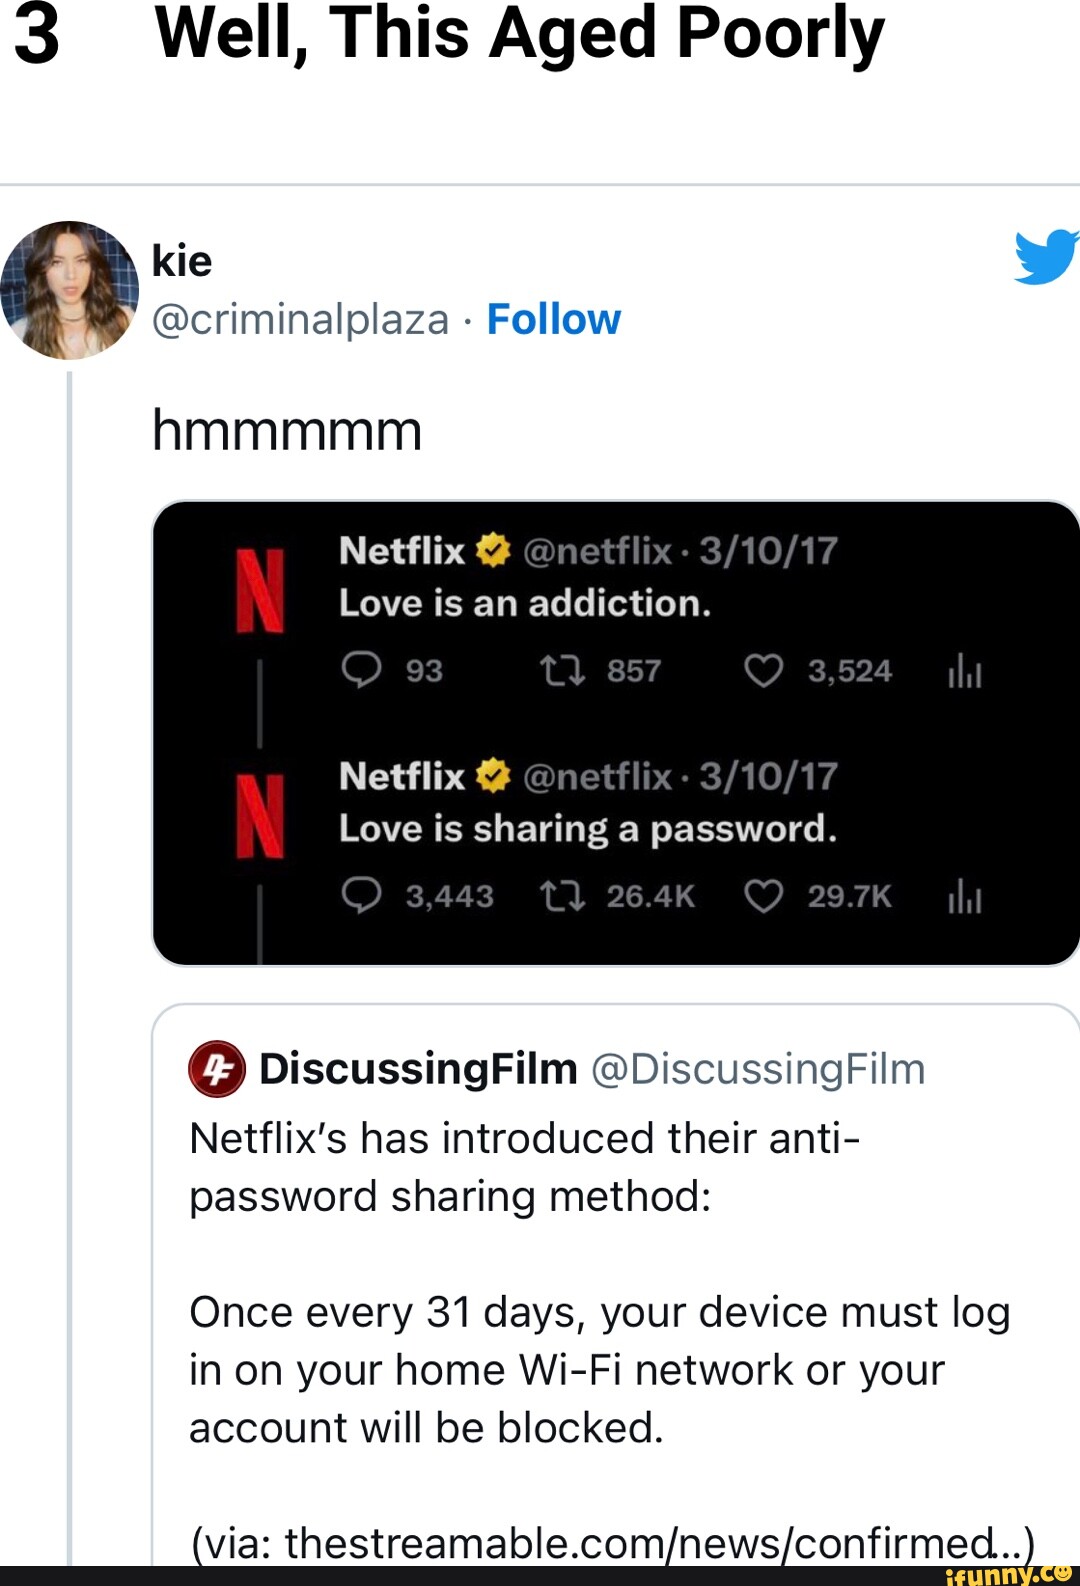
Task: Click kie's profile picture
Action: 72,290
